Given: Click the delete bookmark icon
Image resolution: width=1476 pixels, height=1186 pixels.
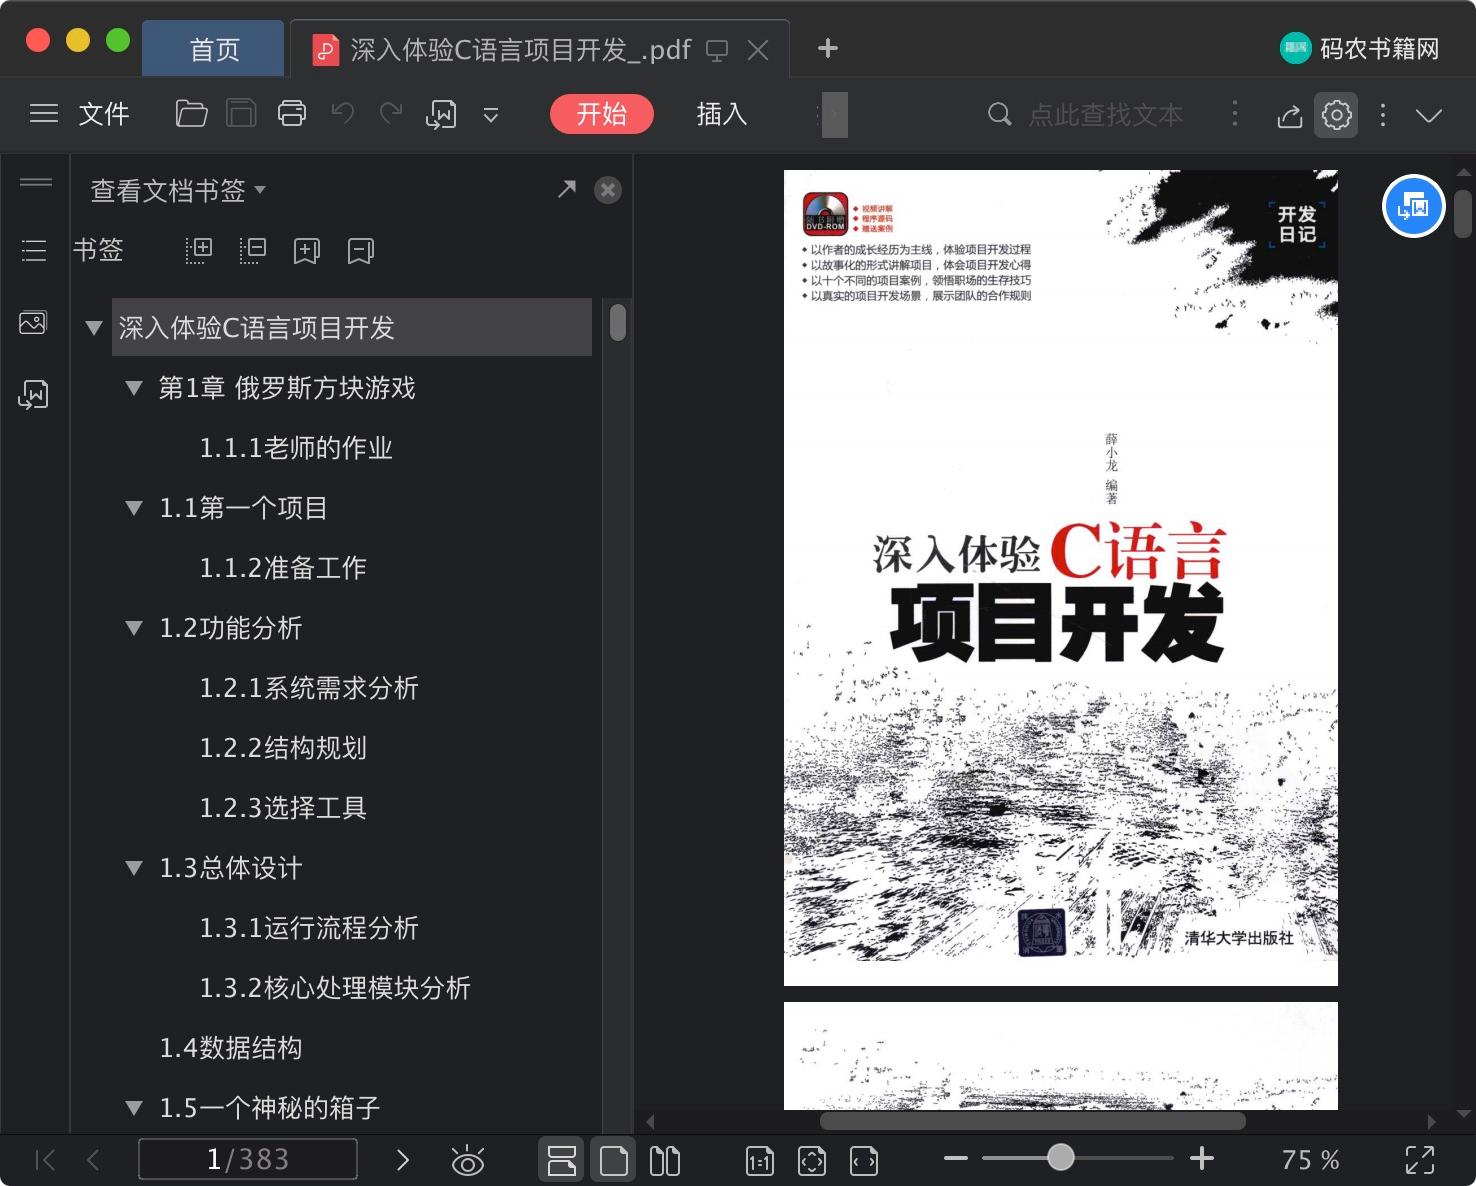Looking at the screenshot, I should click(x=361, y=250).
